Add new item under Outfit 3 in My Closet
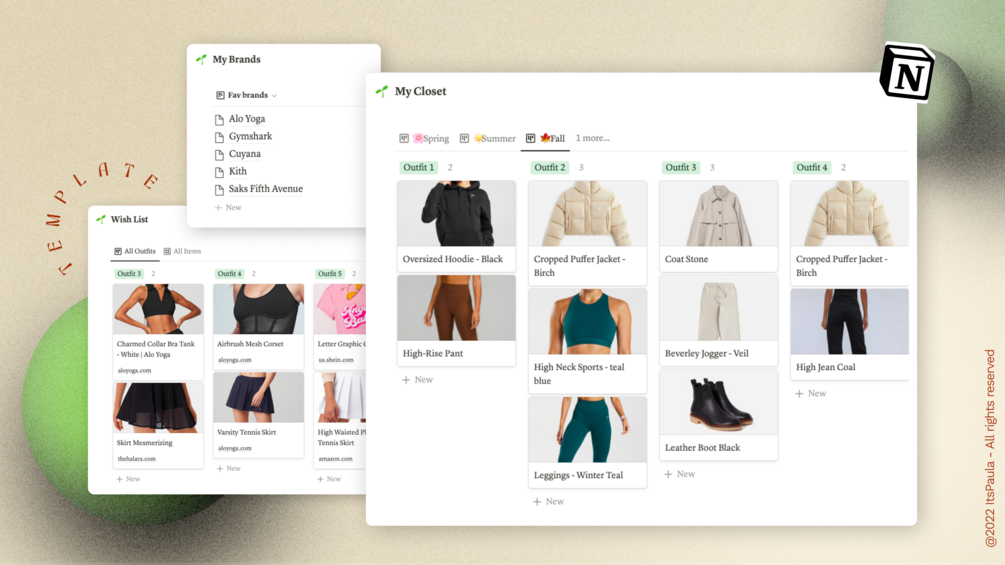The height and width of the screenshot is (565, 1005). pyautogui.click(x=679, y=474)
